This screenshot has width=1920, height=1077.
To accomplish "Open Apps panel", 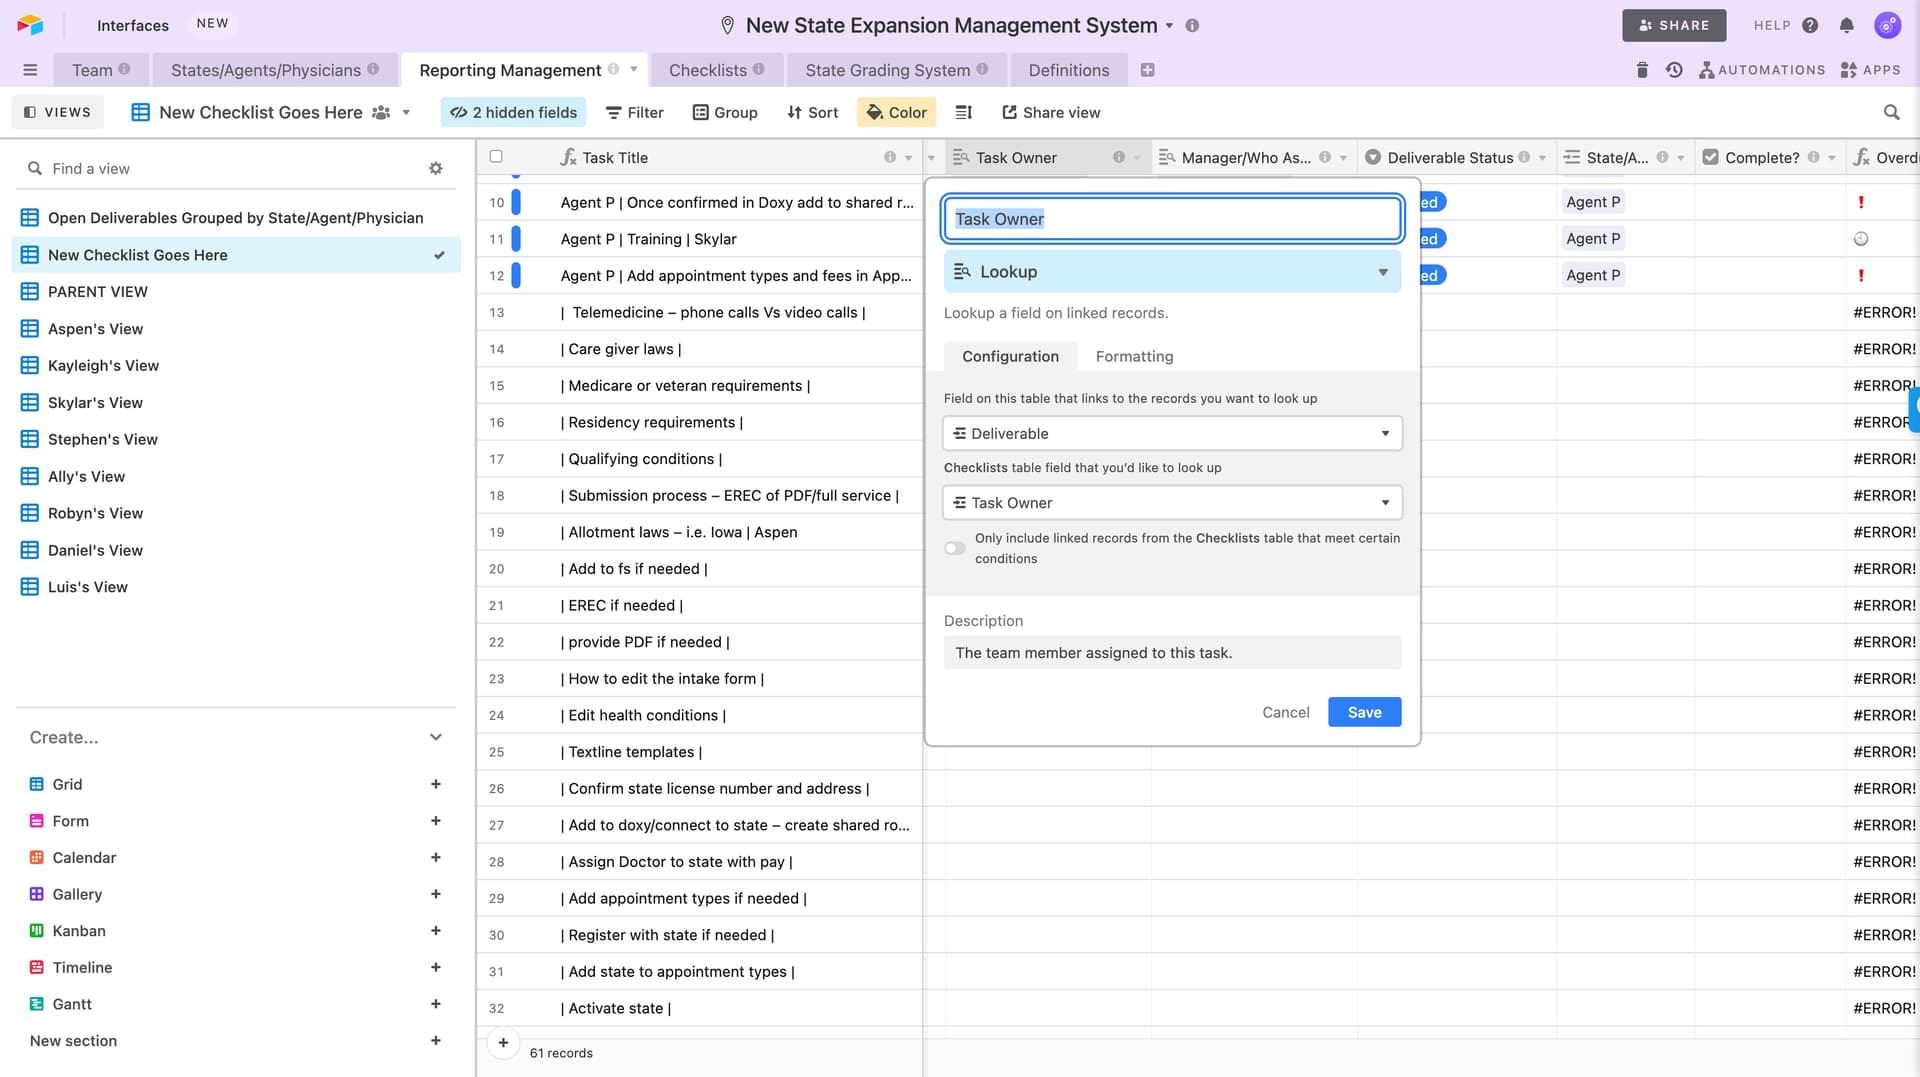I will click(x=1870, y=70).
